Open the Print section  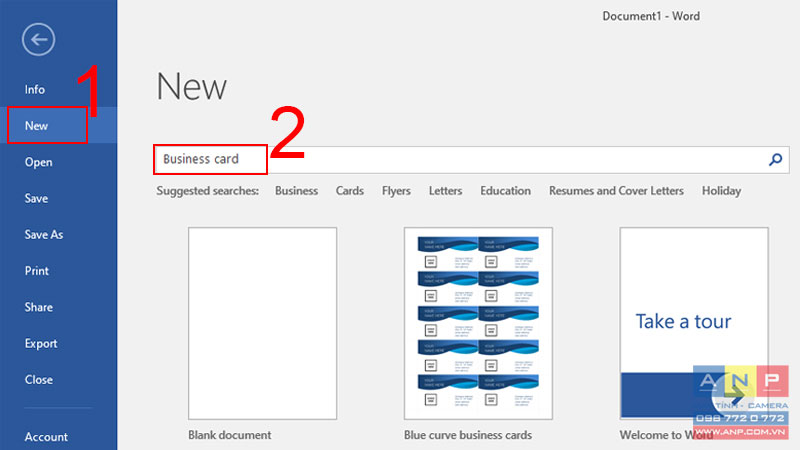[37, 271]
